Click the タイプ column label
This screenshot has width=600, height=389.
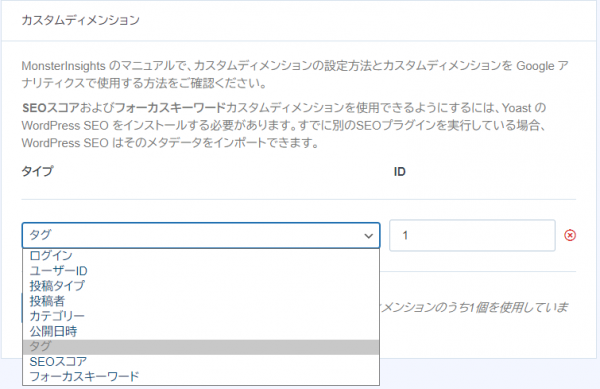[37, 171]
